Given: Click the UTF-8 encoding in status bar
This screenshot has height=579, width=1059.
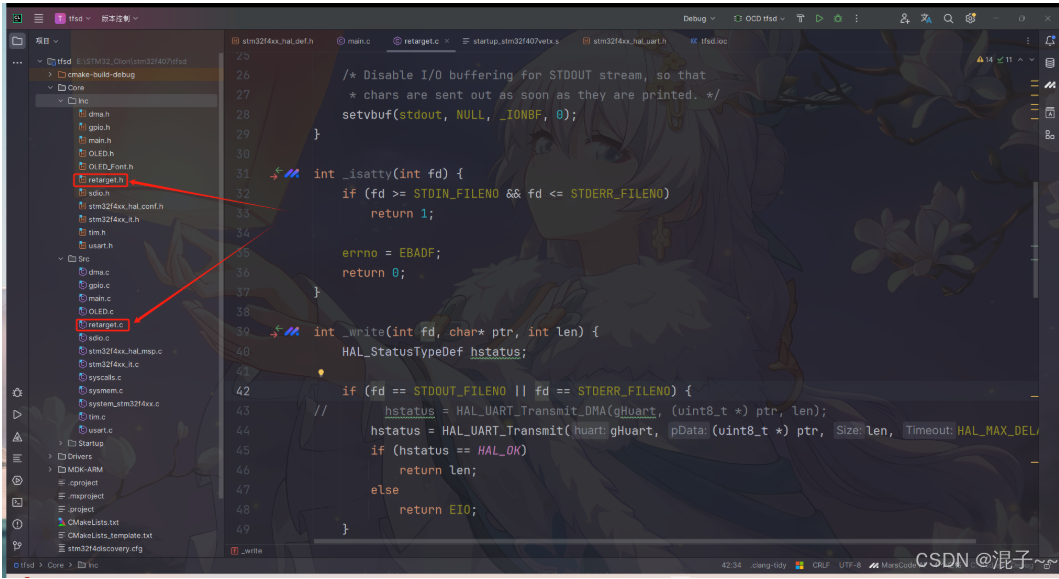Looking at the screenshot, I should (850, 565).
